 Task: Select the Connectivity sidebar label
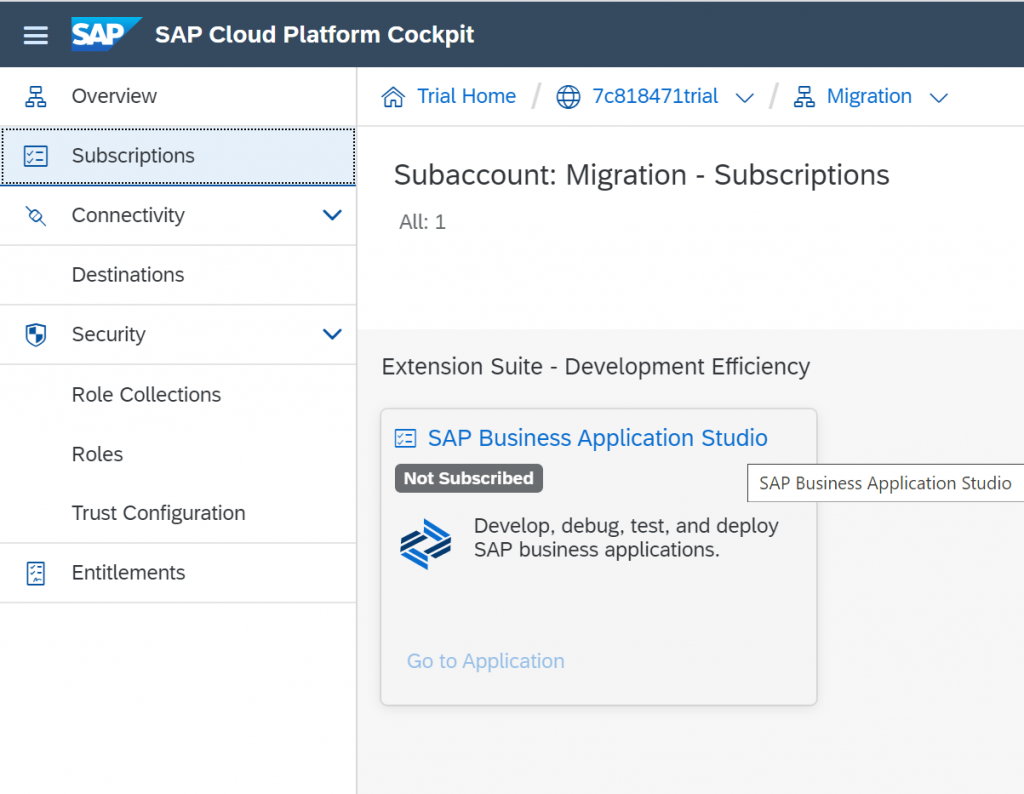pyautogui.click(x=128, y=215)
